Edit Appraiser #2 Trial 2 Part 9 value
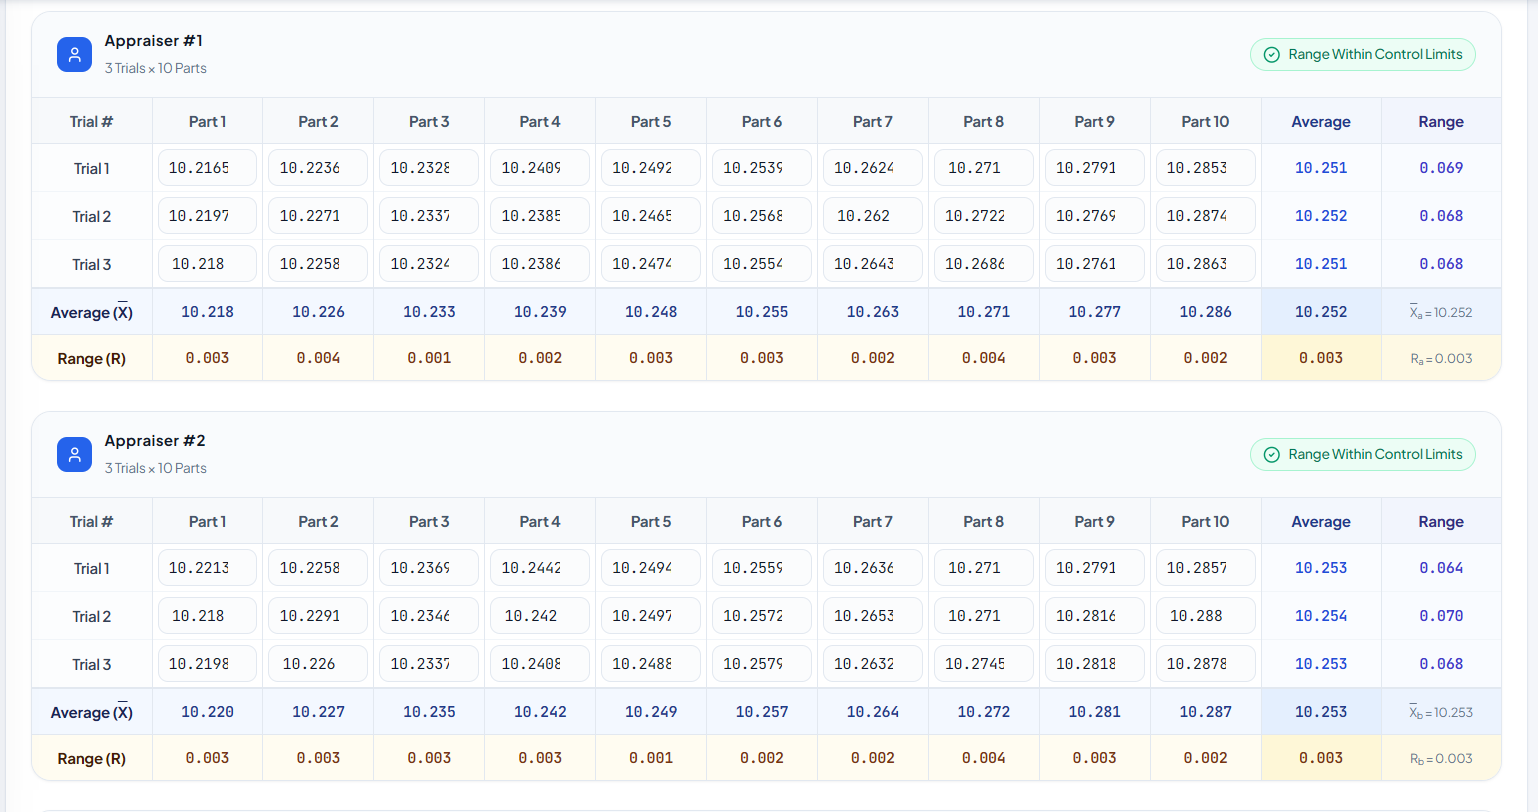Screen dimensions: 1538x812 [1094, 616]
